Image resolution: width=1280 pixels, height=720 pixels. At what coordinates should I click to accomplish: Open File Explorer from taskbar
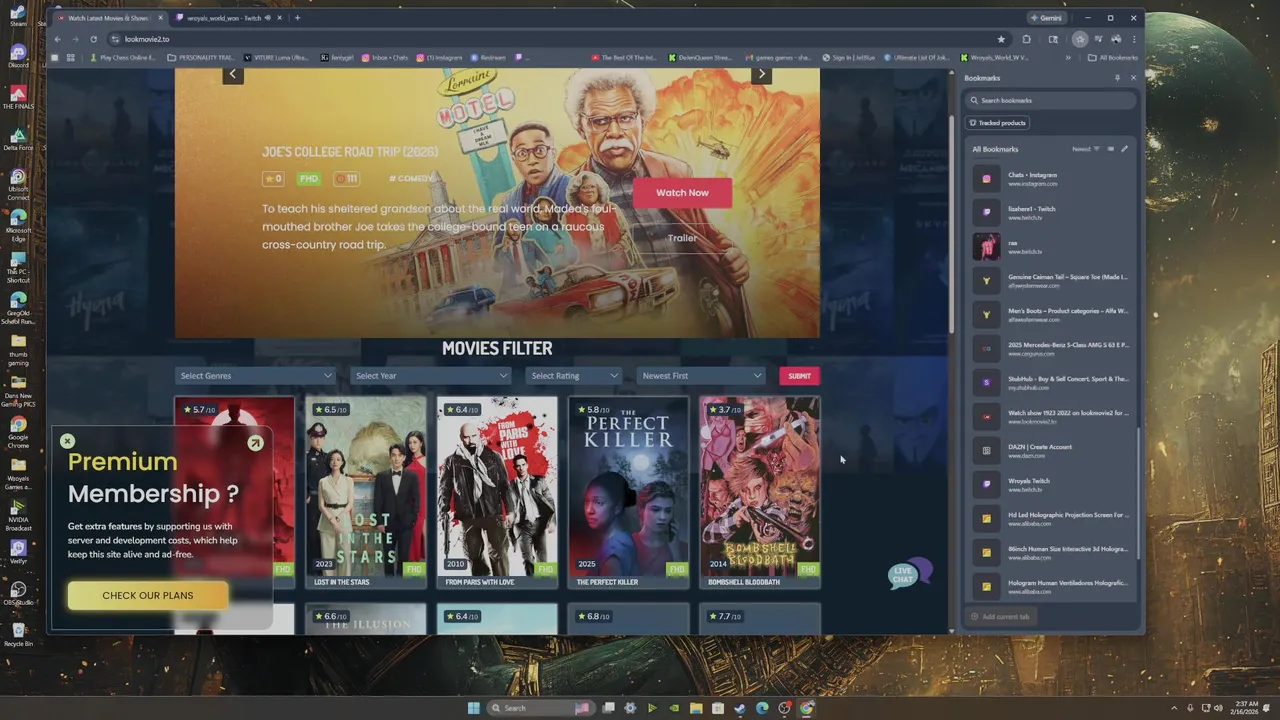(695, 708)
